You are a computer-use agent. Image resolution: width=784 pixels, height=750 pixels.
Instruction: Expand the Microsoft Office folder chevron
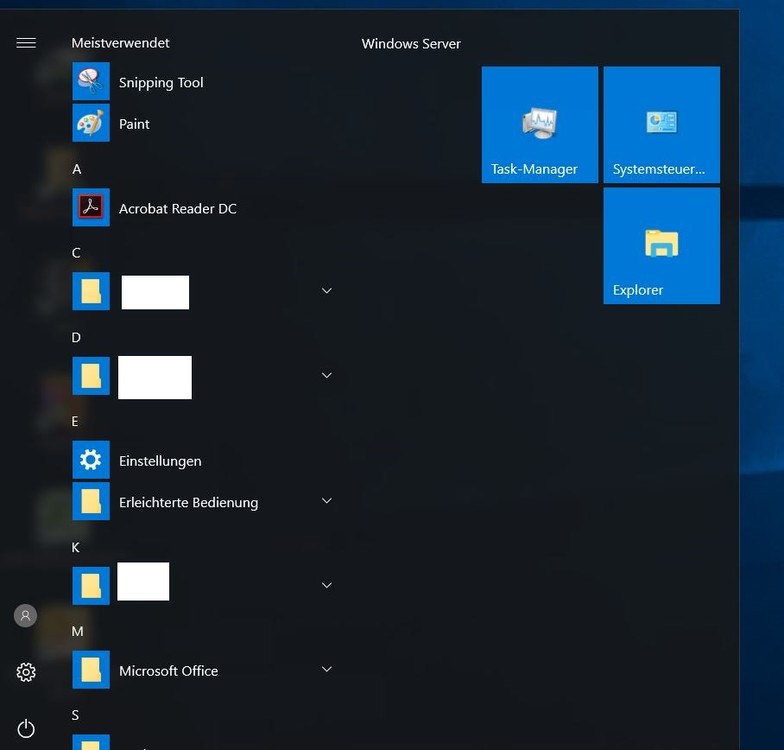326,669
